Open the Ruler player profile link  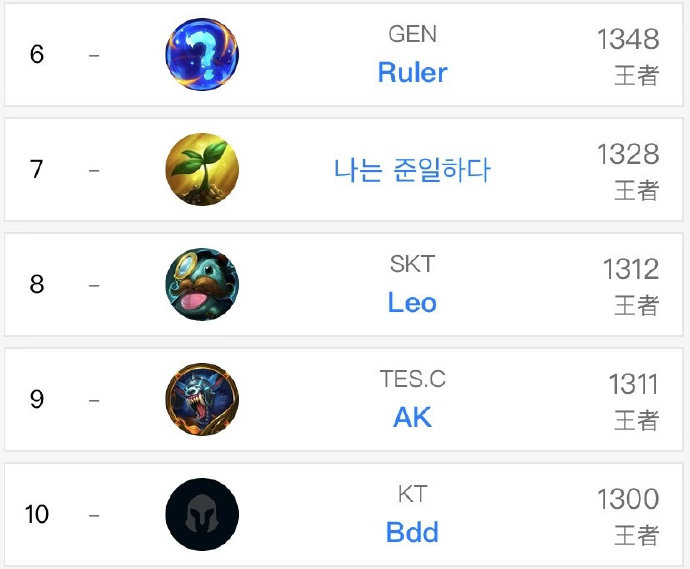[412, 73]
